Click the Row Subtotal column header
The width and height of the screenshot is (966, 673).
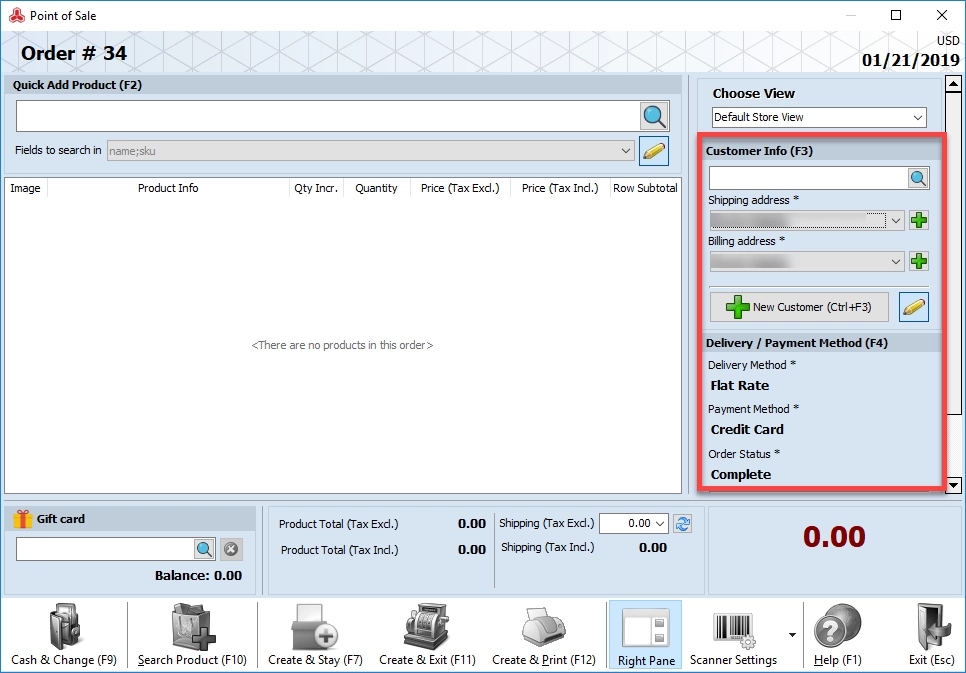coord(645,188)
